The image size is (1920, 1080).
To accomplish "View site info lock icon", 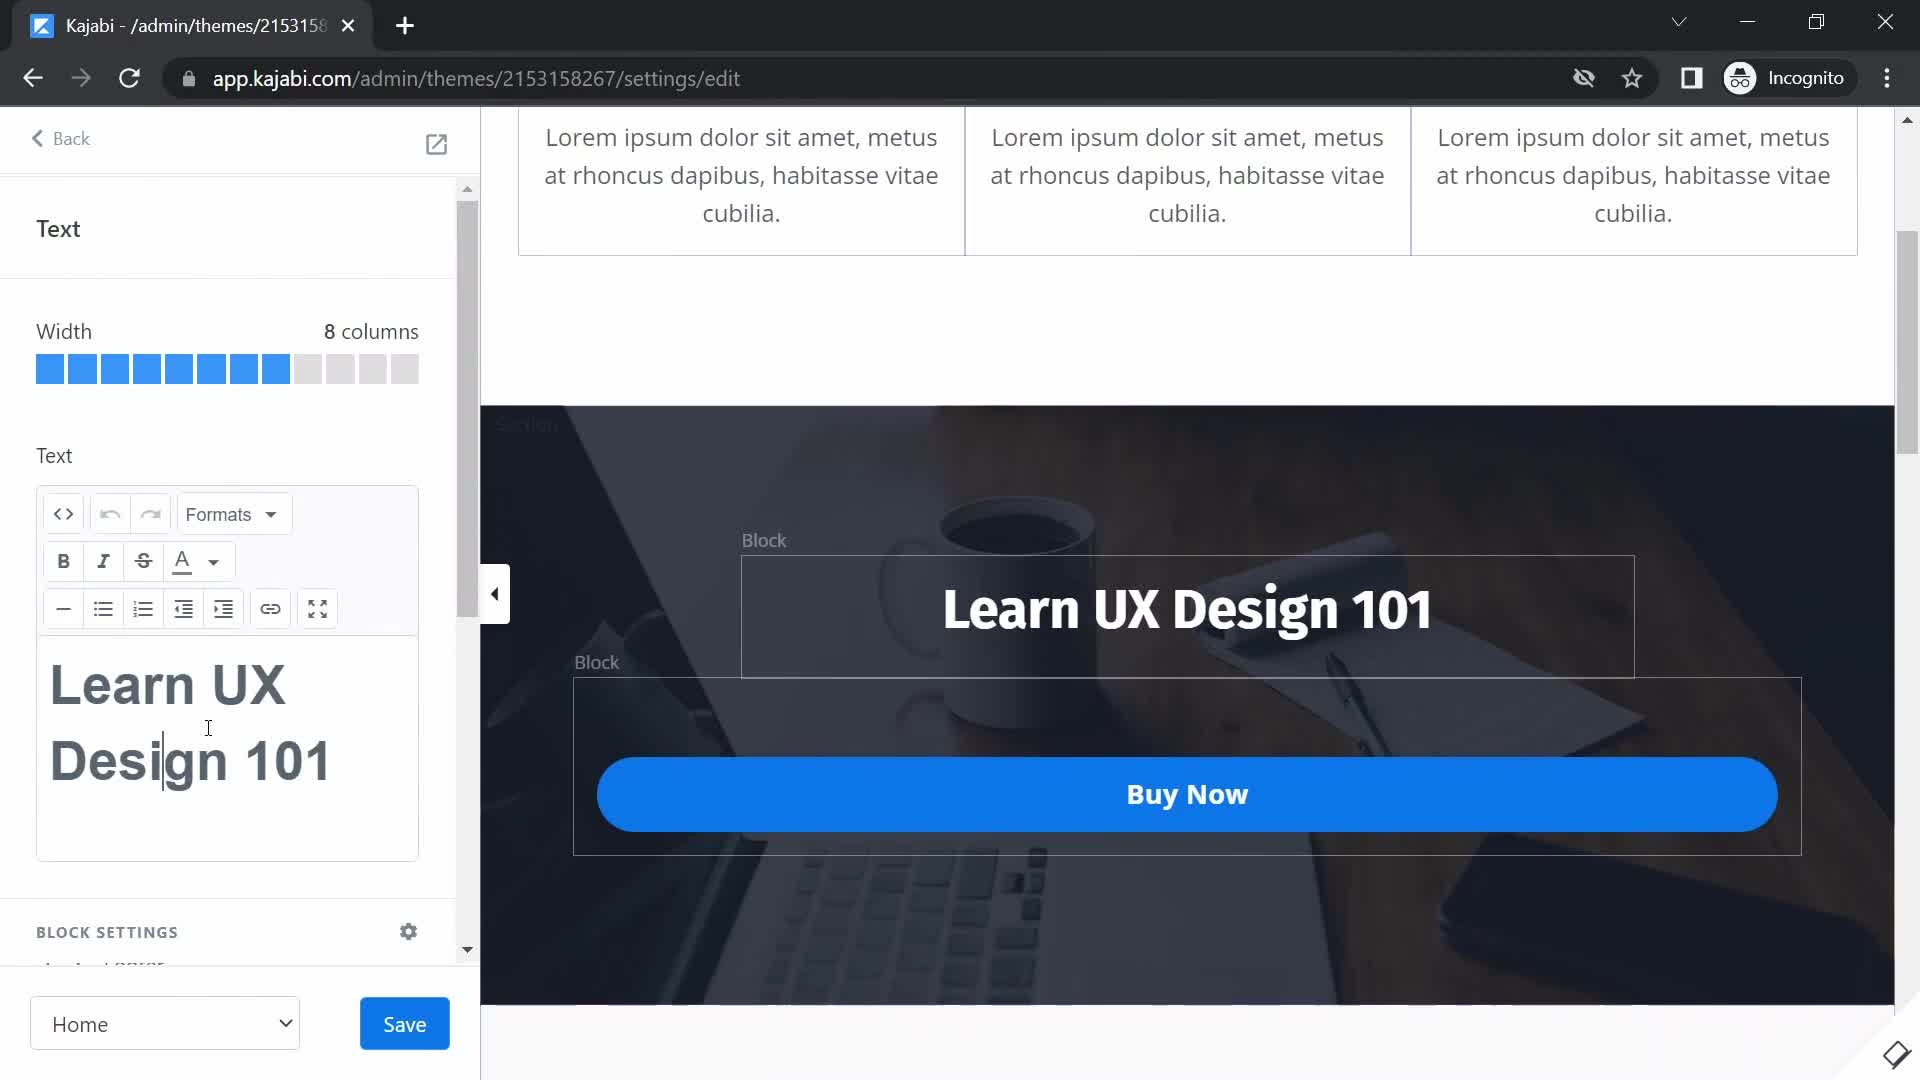I will [x=188, y=78].
